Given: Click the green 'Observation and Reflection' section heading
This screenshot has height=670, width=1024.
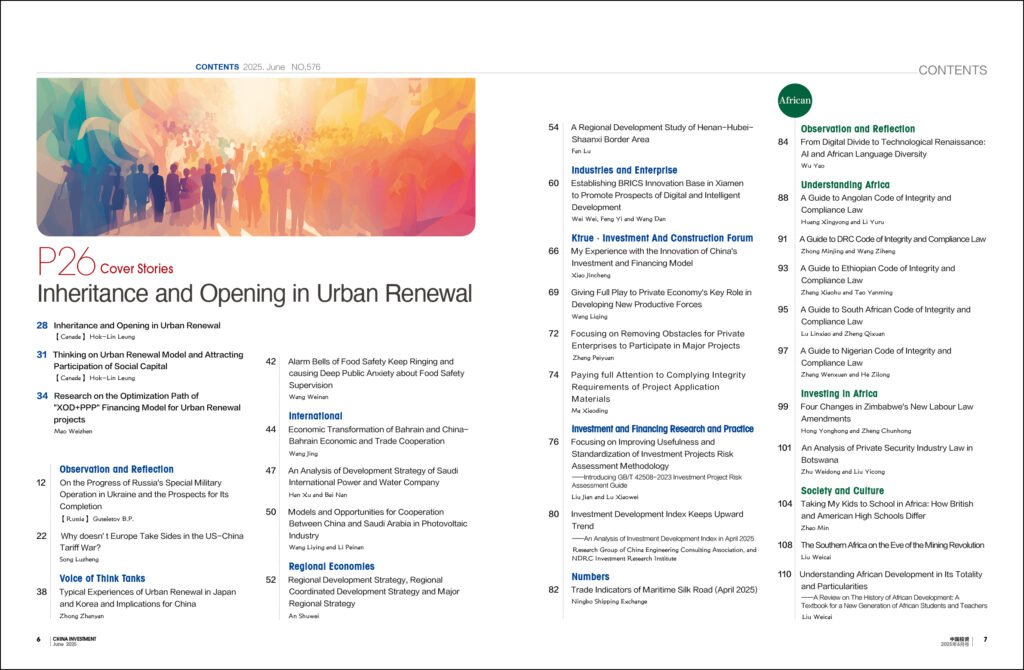Looking at the screenshot, I should click(857, 129).
